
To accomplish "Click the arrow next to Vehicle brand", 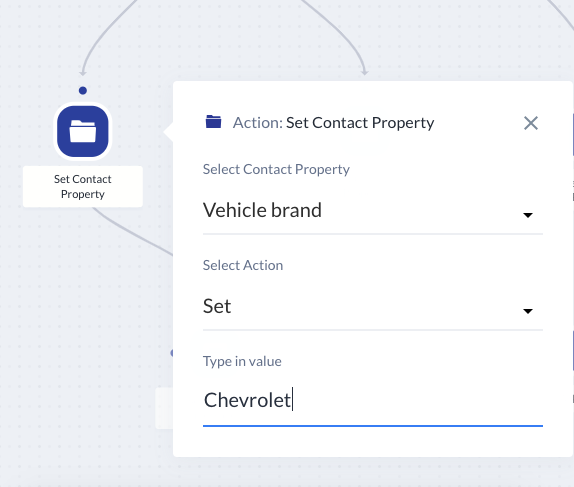I will click(x=528, y=215).
